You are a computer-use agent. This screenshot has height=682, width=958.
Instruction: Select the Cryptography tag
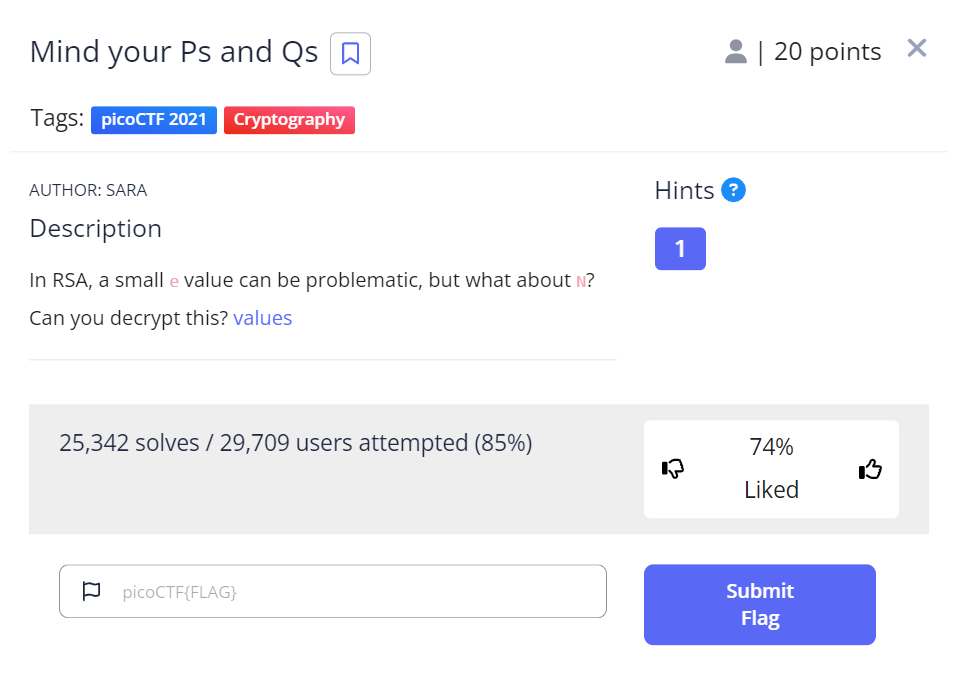click(289, 120)
